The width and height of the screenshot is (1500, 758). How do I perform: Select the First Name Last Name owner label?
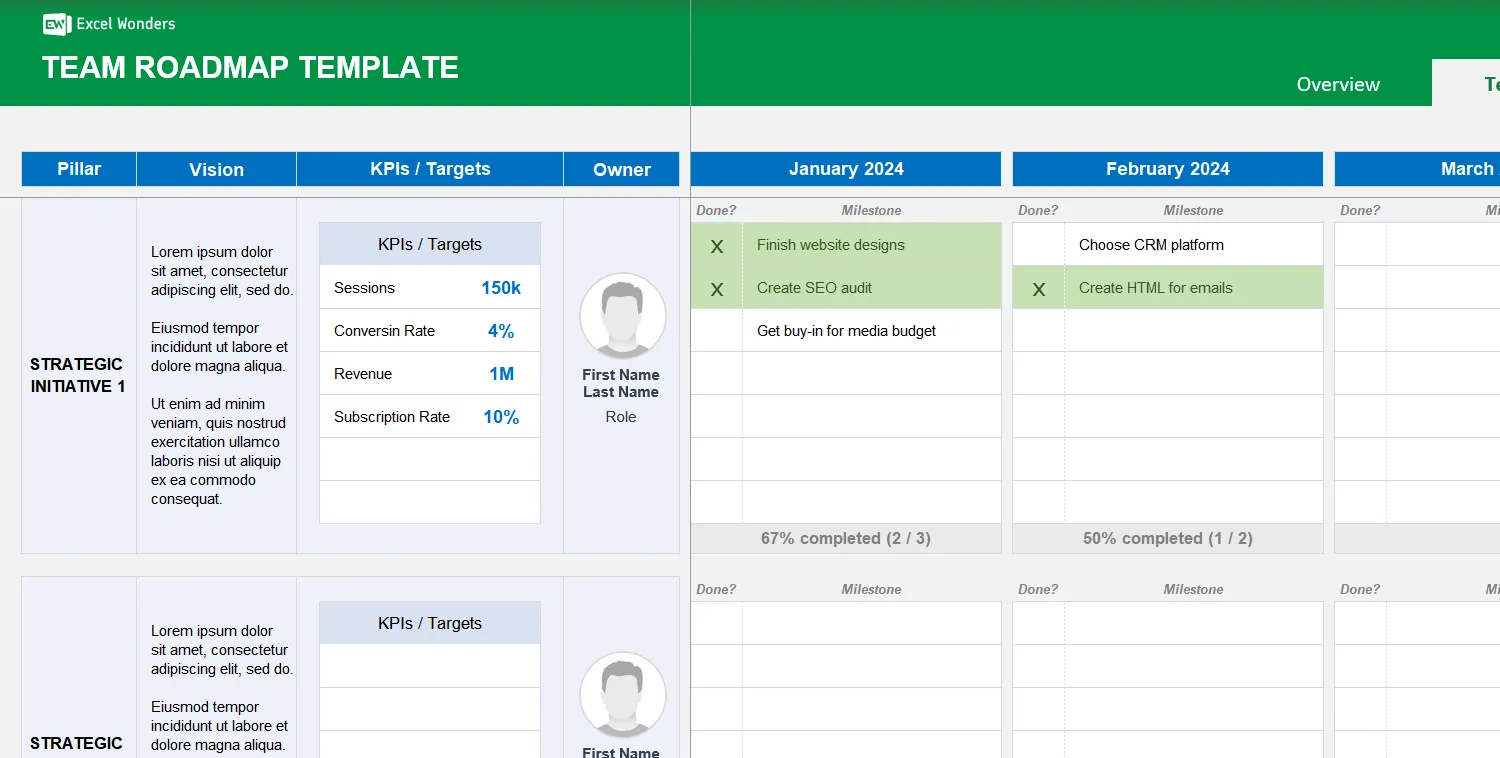coord(621,383)
